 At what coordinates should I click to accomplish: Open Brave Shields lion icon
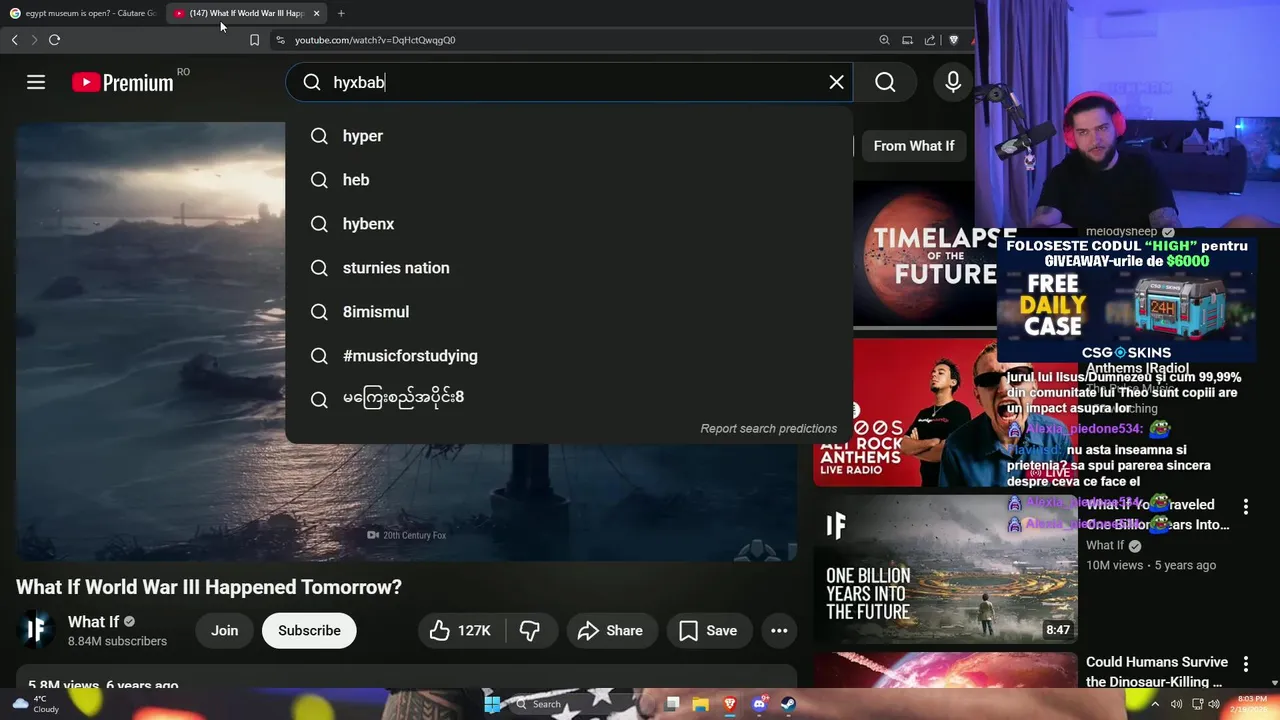[x=953, y=40]
